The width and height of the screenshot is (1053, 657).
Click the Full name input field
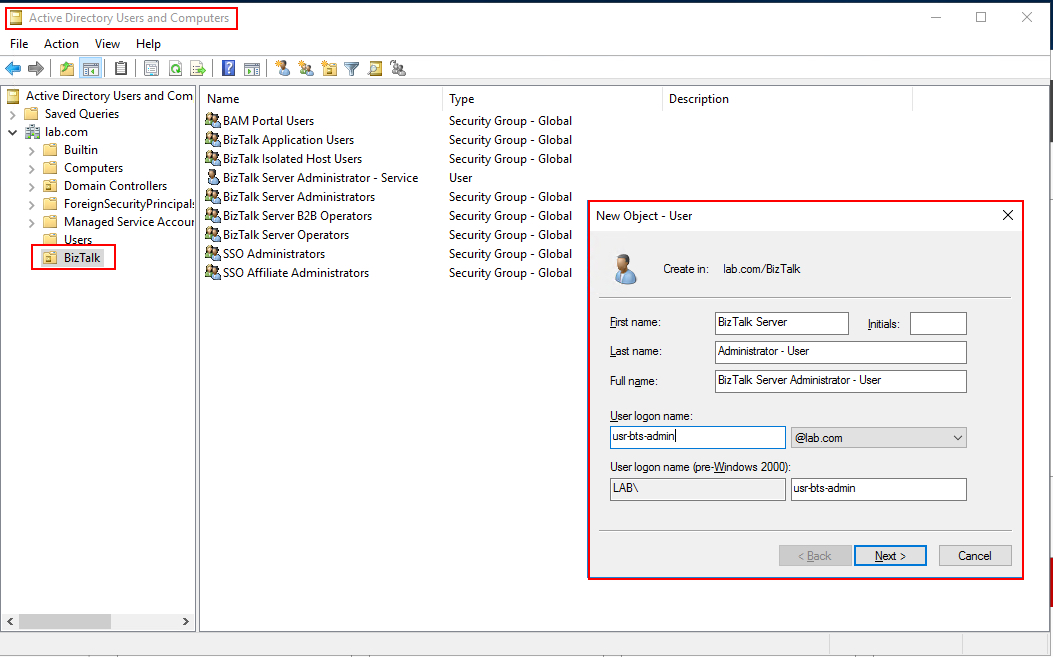[x=841, y=380]
